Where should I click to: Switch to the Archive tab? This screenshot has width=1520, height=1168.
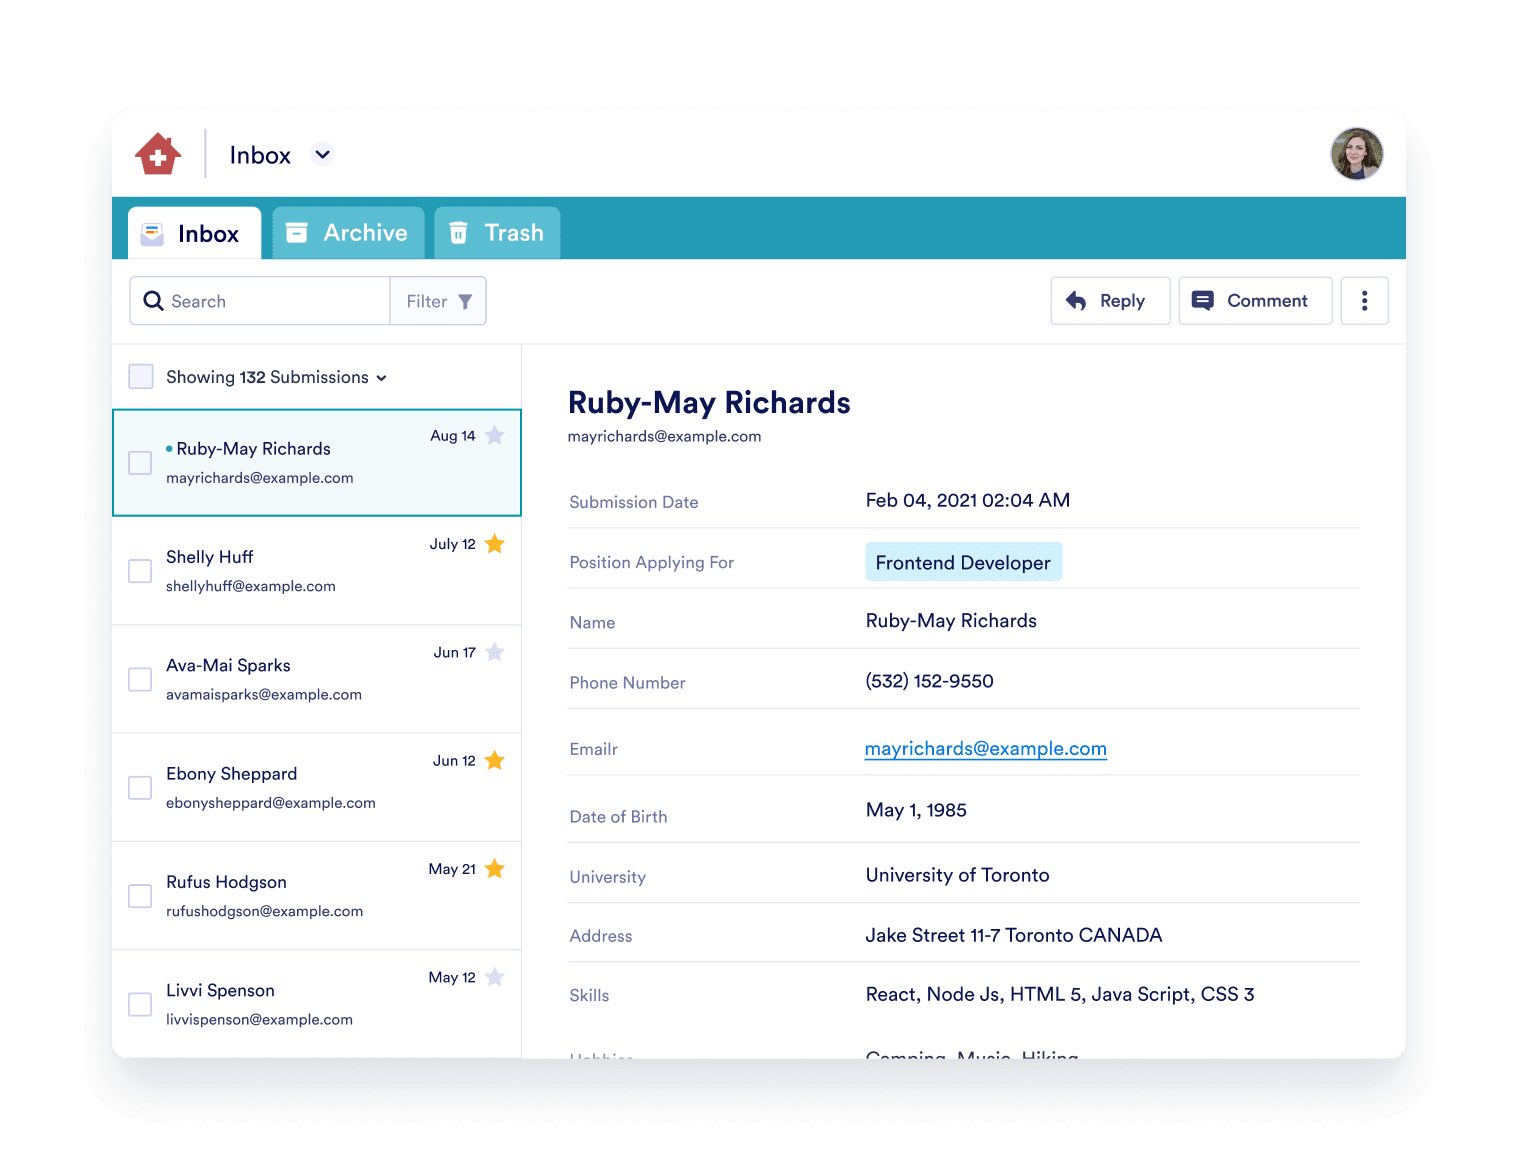click(x=348, y=233)
